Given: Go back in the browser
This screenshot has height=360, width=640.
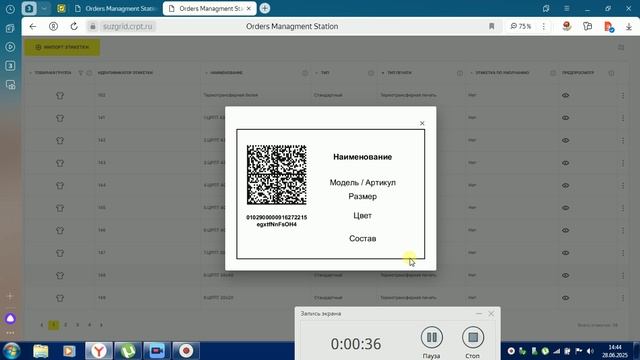Looking at the screenshot, I should pyautogui.click(x=33, y=26).
